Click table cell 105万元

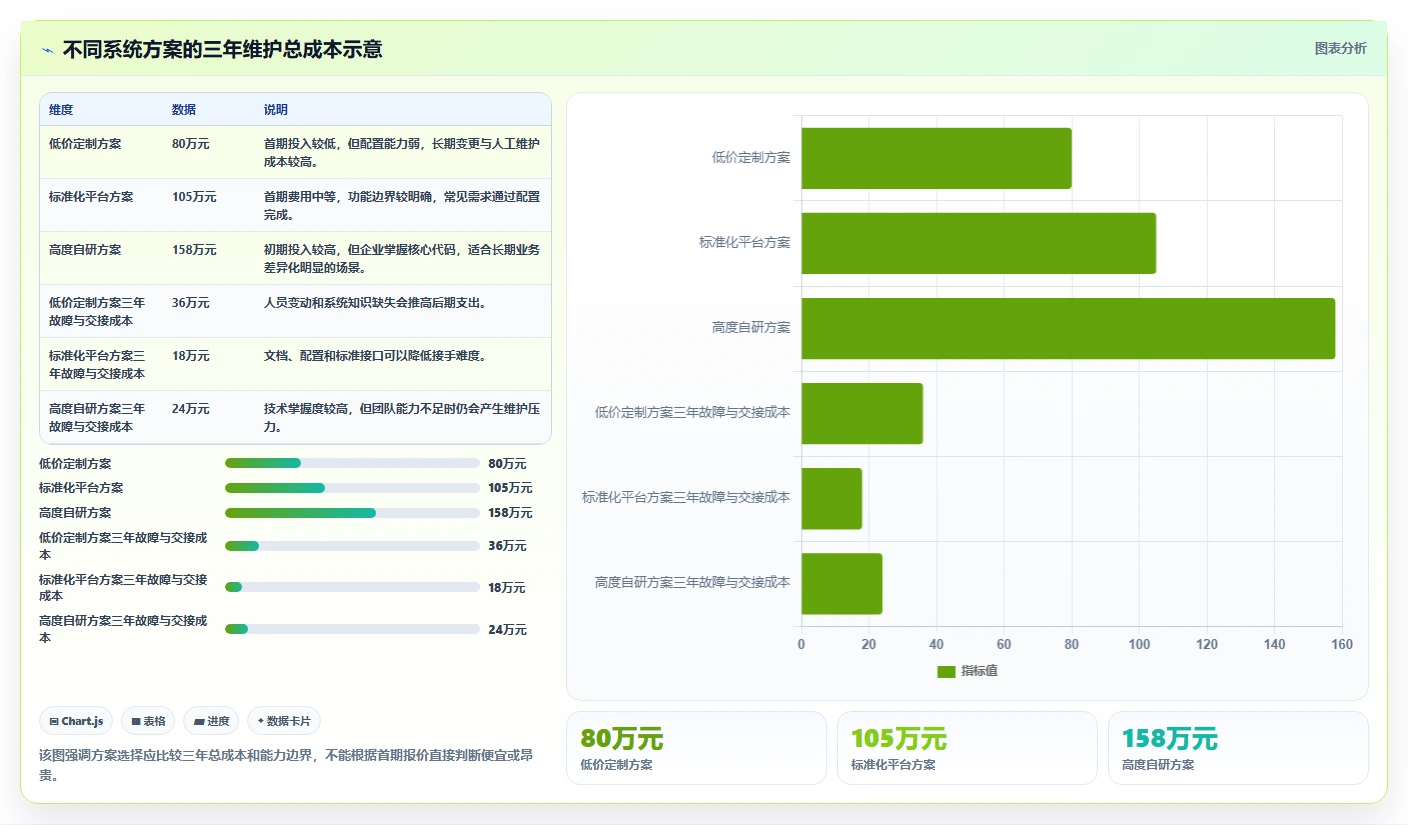pos(194,197)
